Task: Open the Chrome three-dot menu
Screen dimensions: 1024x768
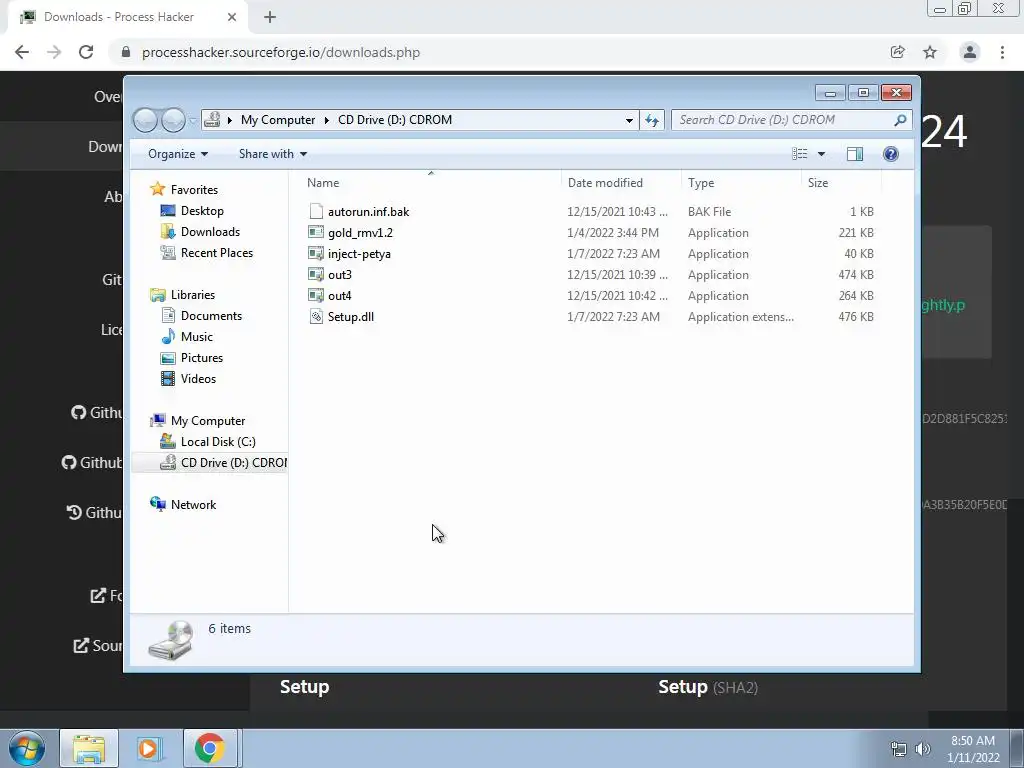Action: [x=1002, y=52]
